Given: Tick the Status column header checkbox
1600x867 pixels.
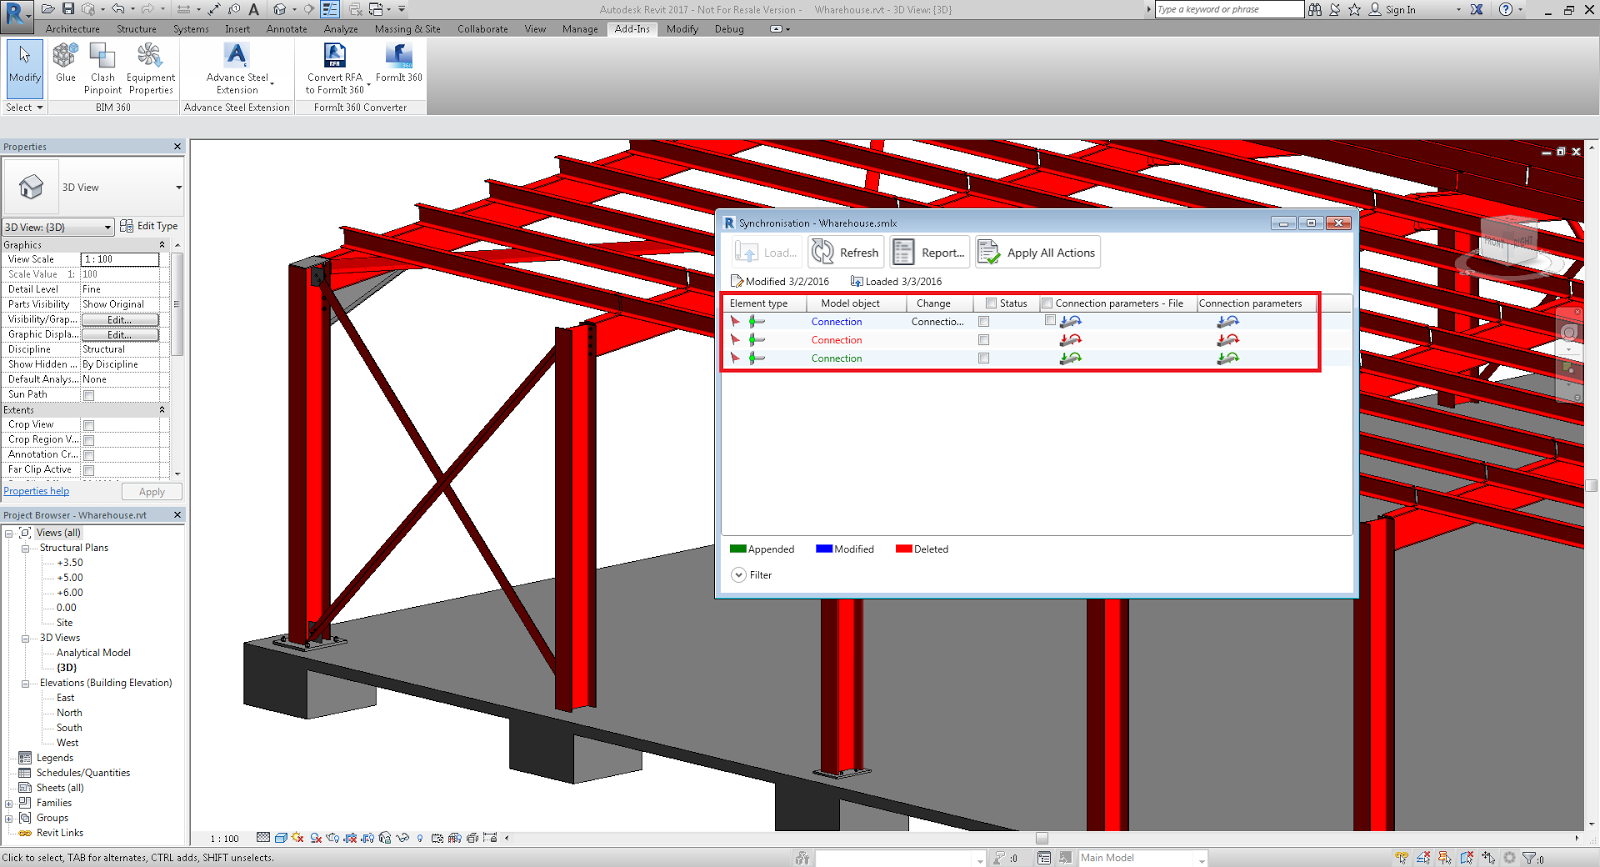Looking at the screenshot, I should [x=991, y=303].
